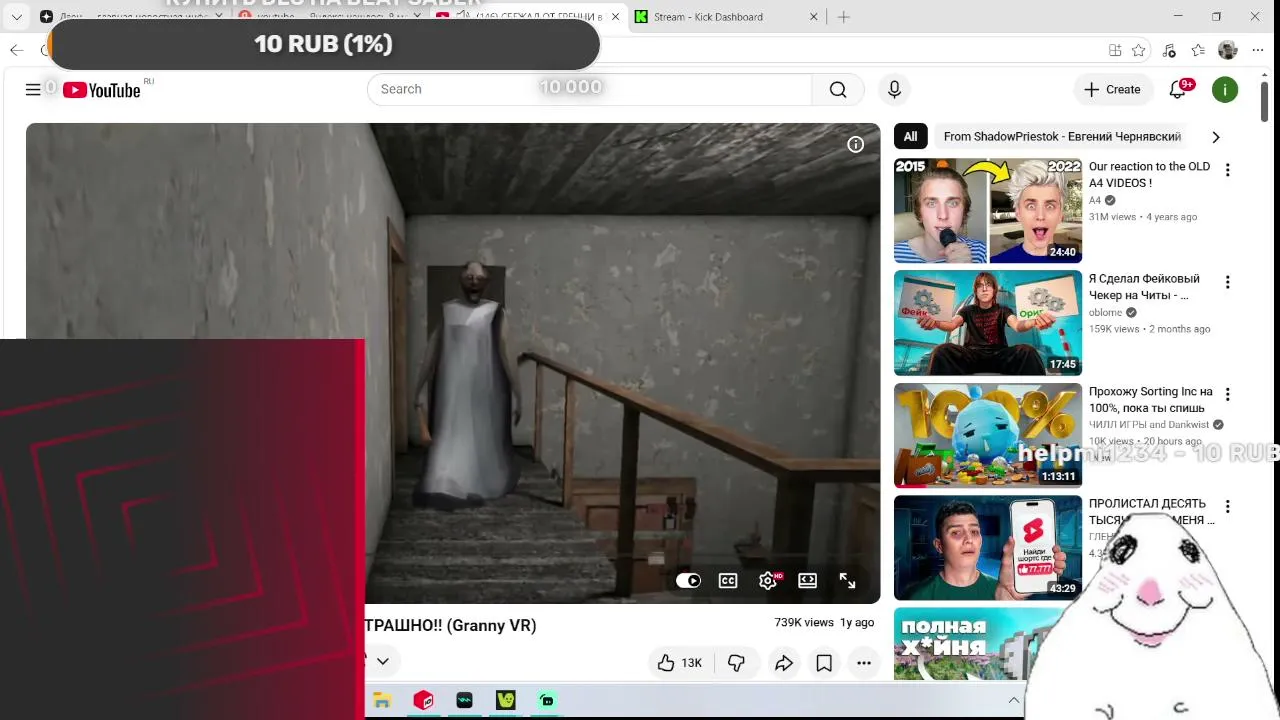
Task: Share the Granny VR video
Action: (x=784, y=663)
